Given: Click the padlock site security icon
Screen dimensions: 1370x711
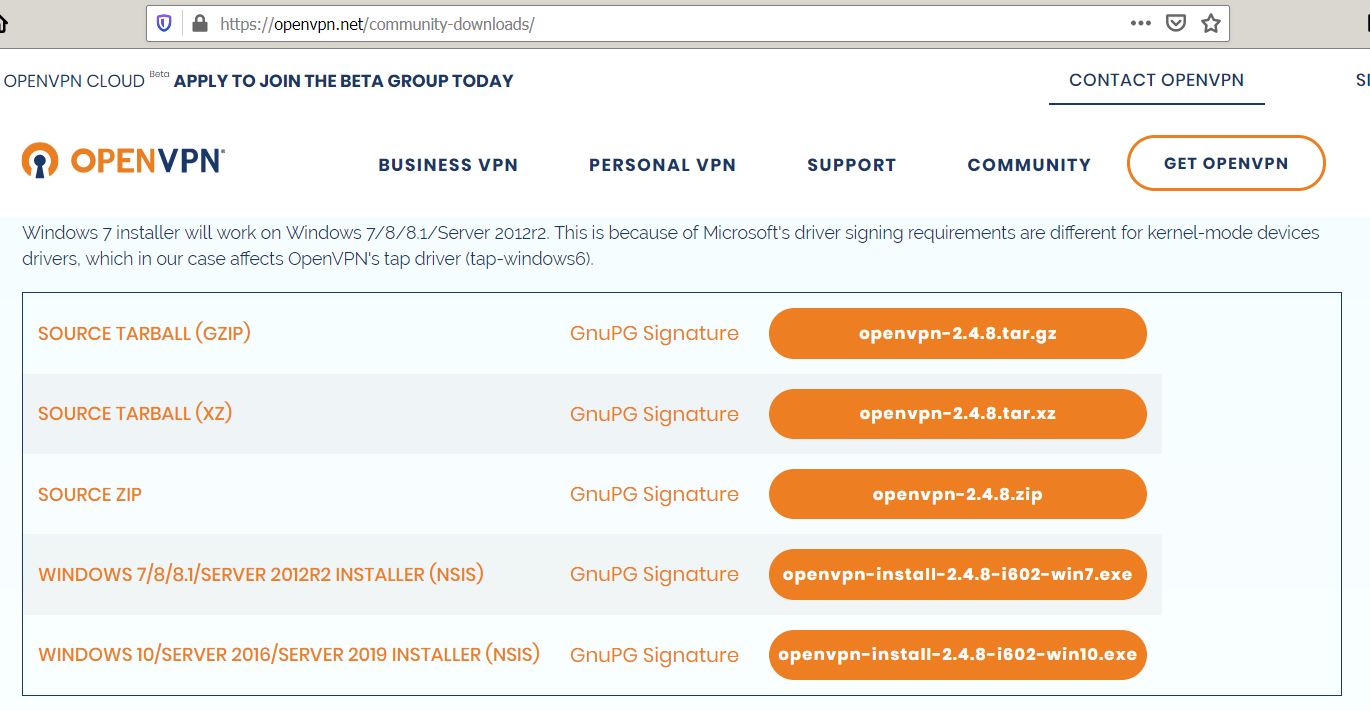Looking at the screenshot, I should coord(197,24).
